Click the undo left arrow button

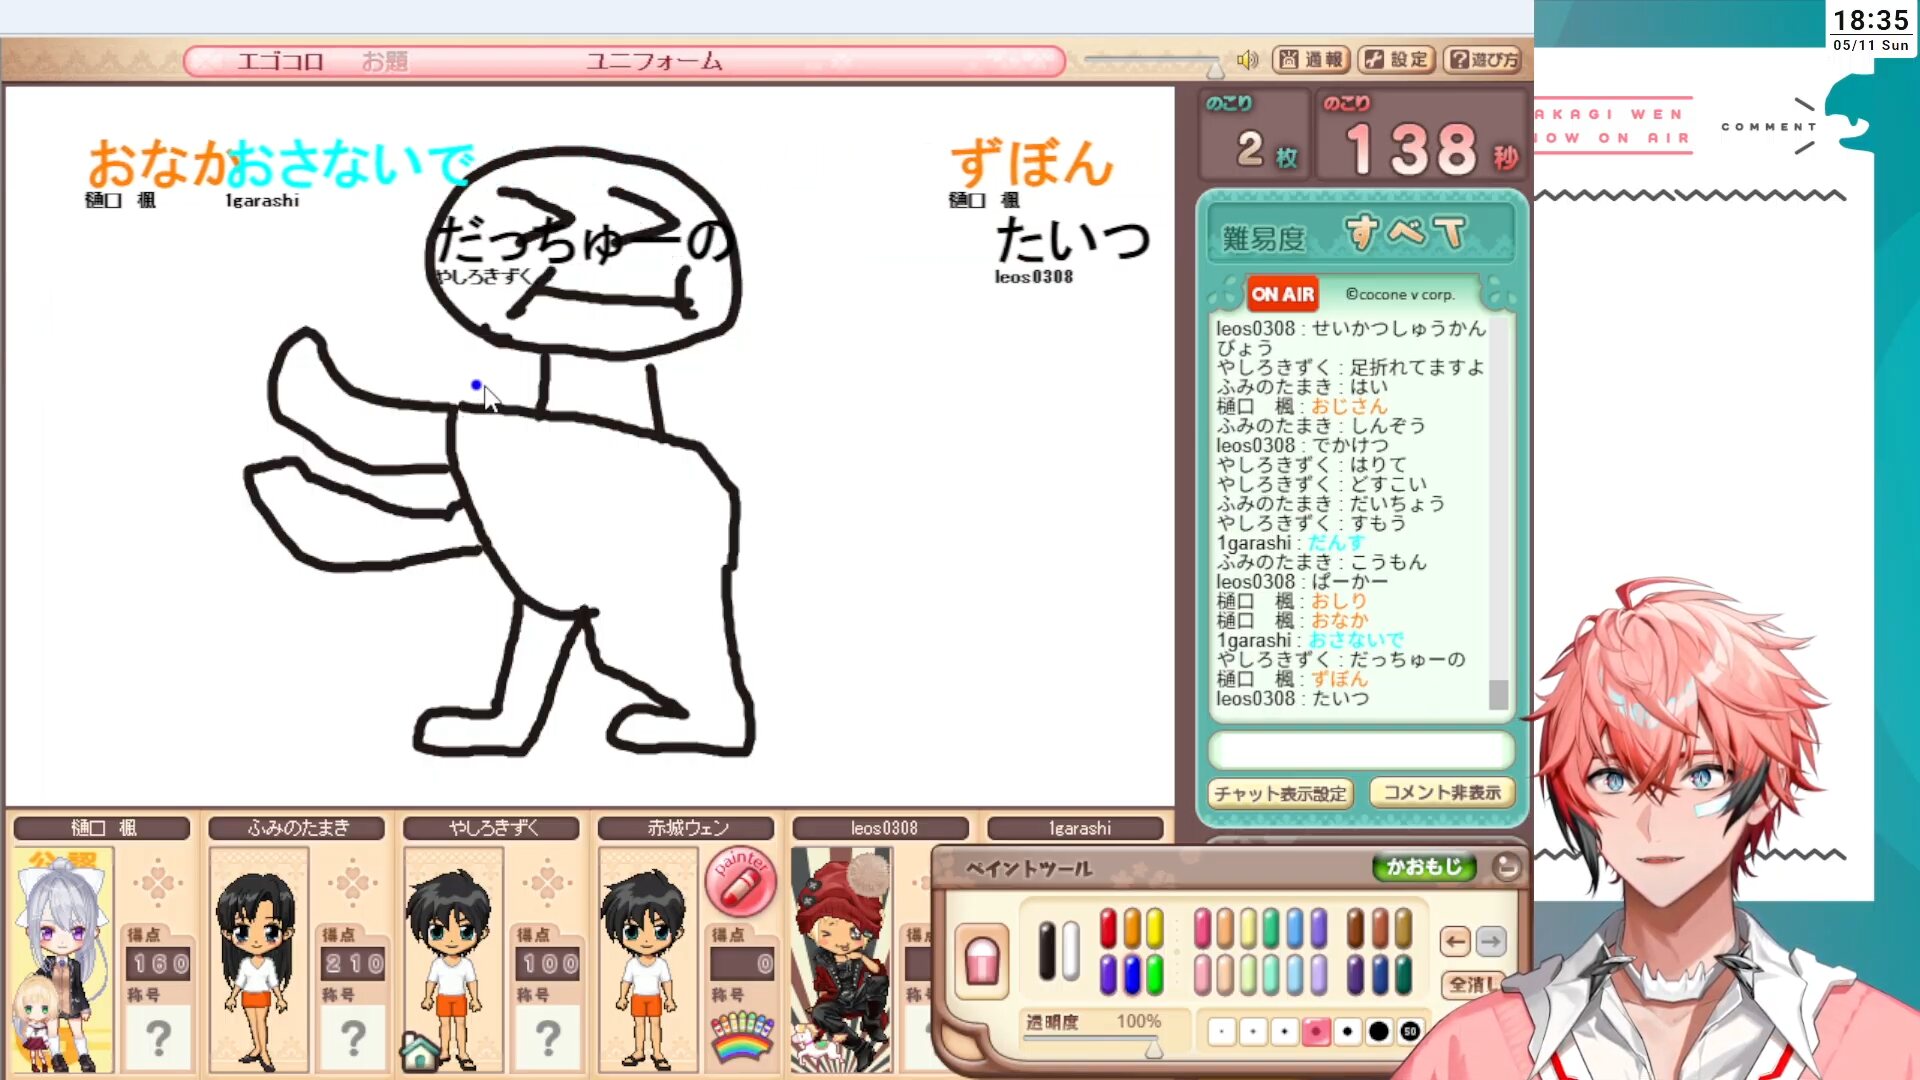[1455, 941]
